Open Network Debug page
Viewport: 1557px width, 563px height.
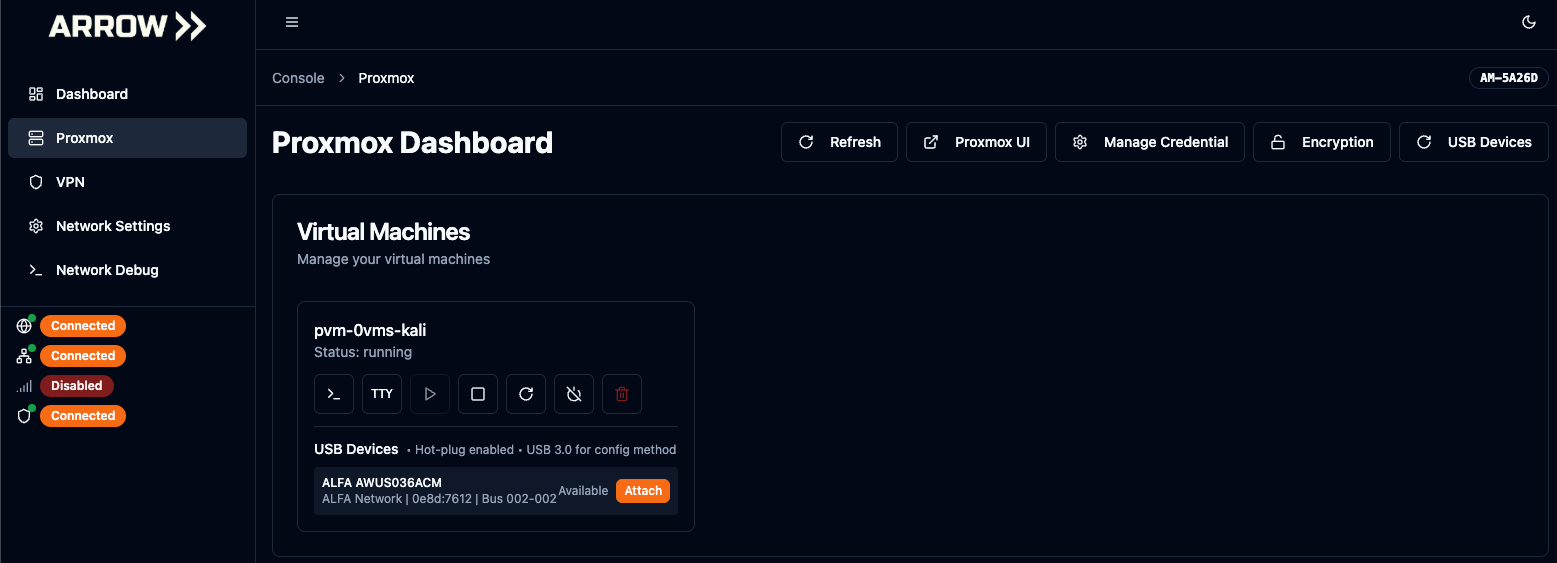tap(127, 270)
